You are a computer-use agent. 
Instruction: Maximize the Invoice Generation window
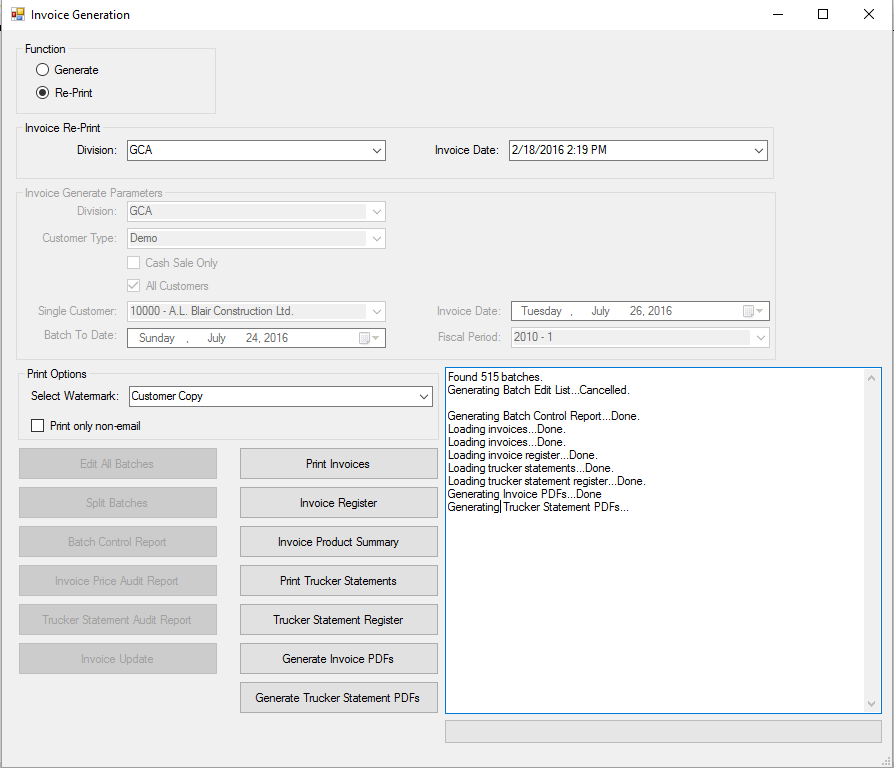tap(823, 14)
